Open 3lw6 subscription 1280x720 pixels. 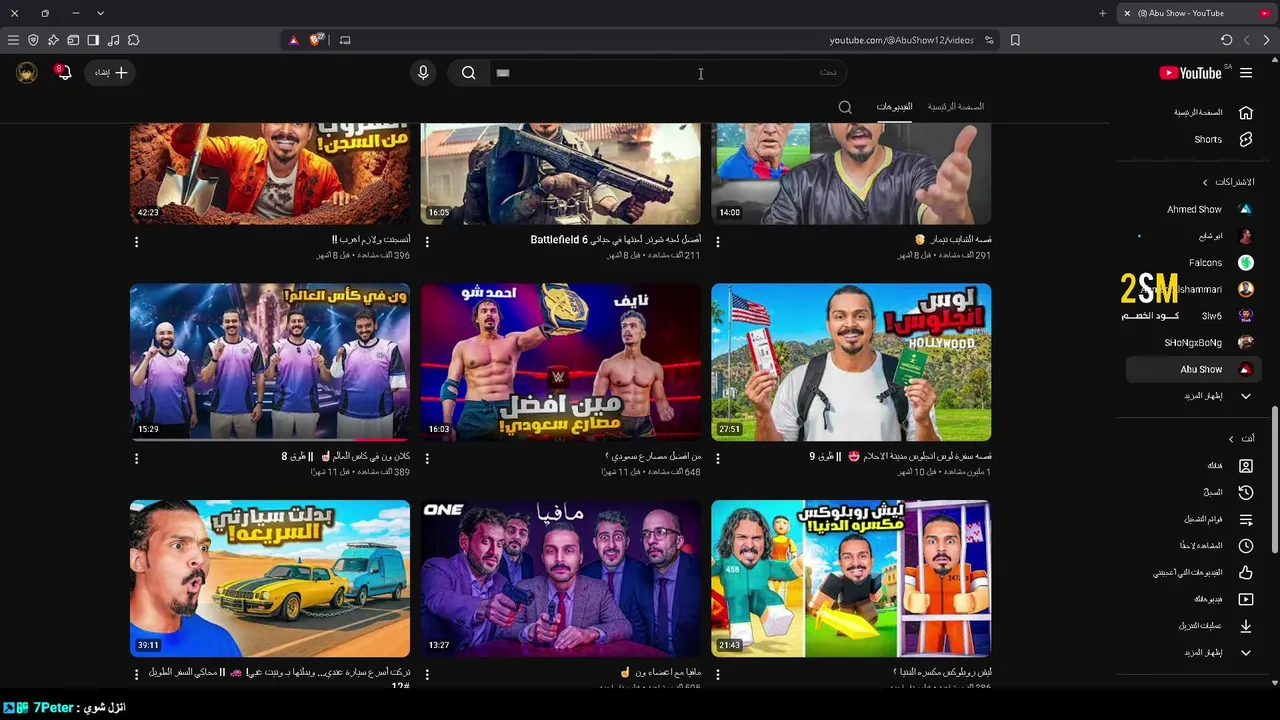pyautogui.click(x=1193, y=316)
